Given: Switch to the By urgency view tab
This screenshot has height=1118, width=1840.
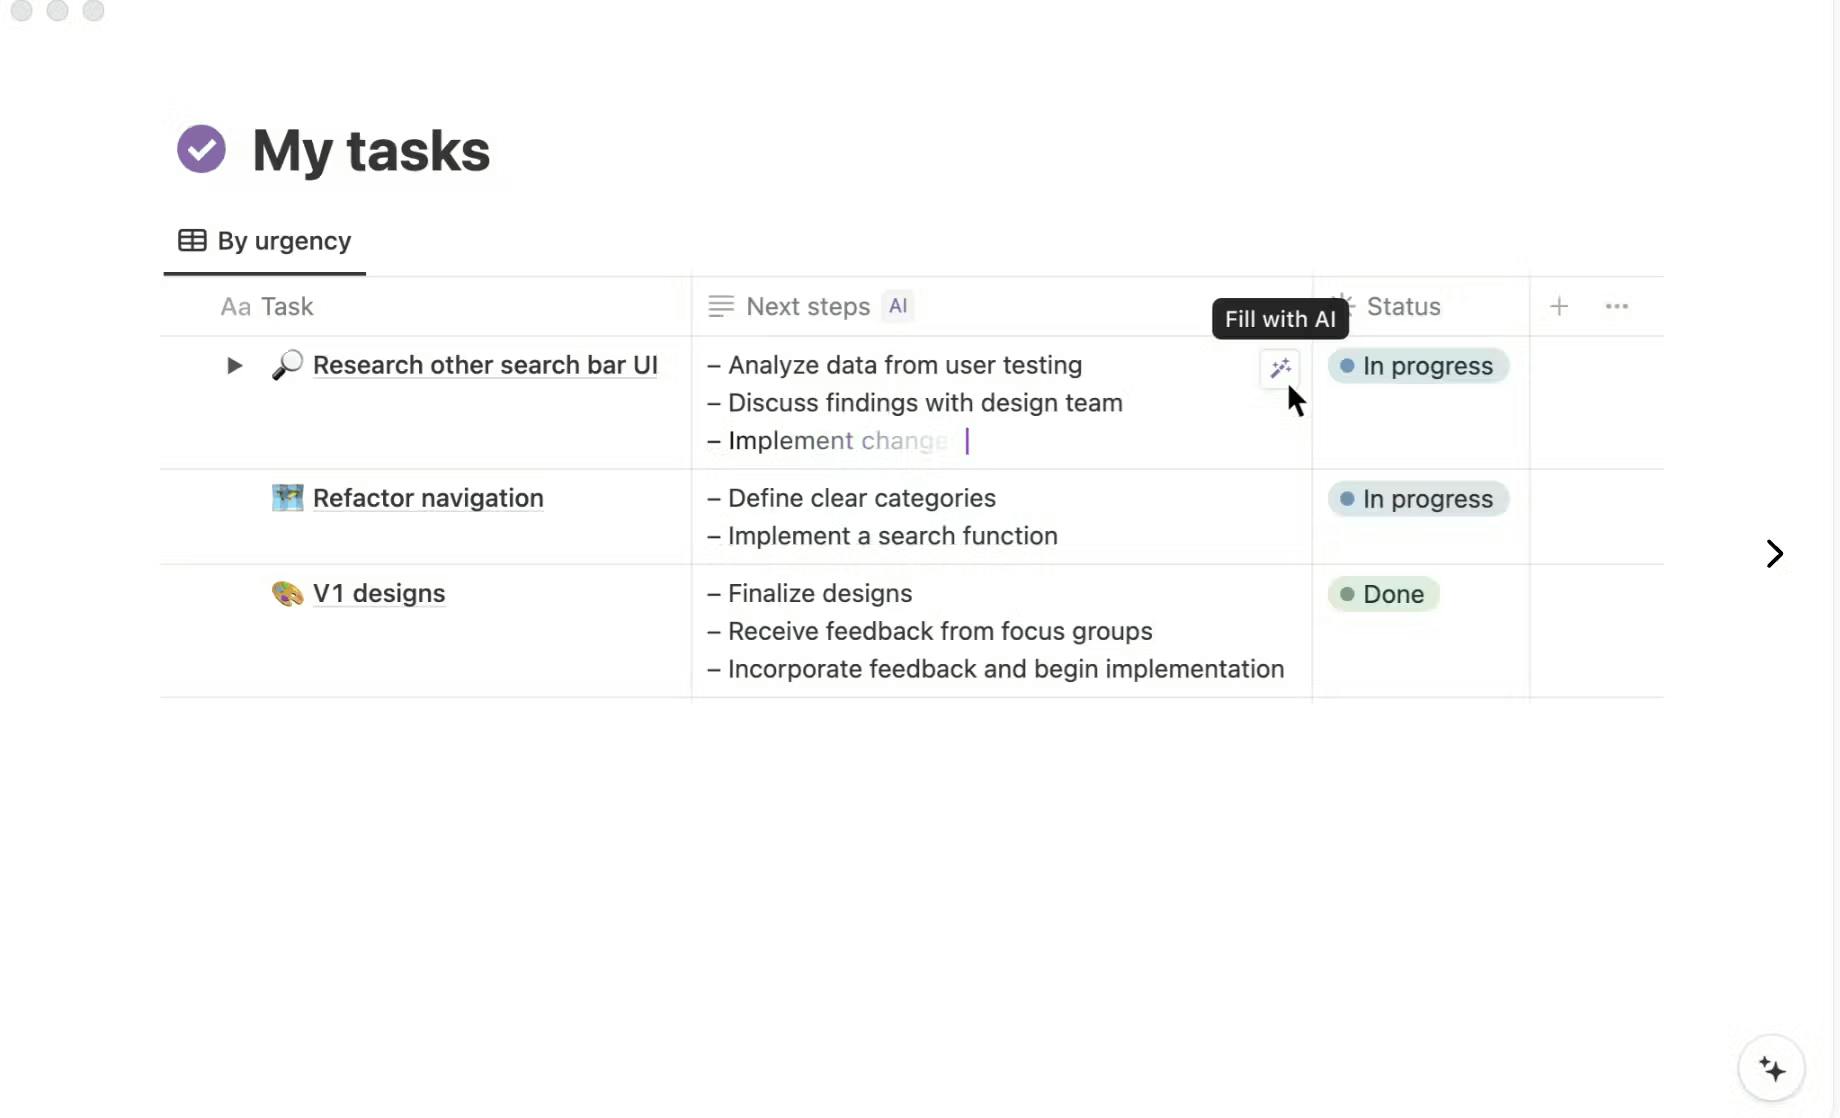Looking at the screenshot, I should tap(283, 240).
